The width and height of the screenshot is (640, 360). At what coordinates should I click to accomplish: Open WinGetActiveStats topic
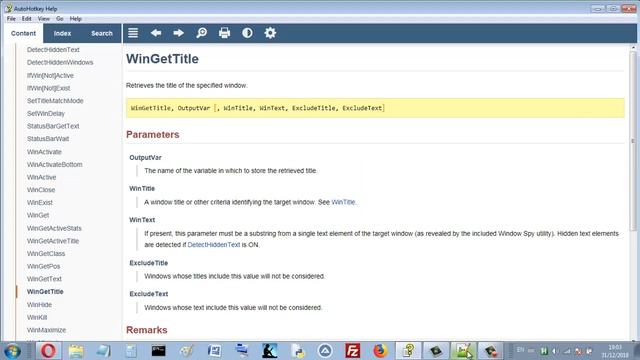[x=54, y=228]
